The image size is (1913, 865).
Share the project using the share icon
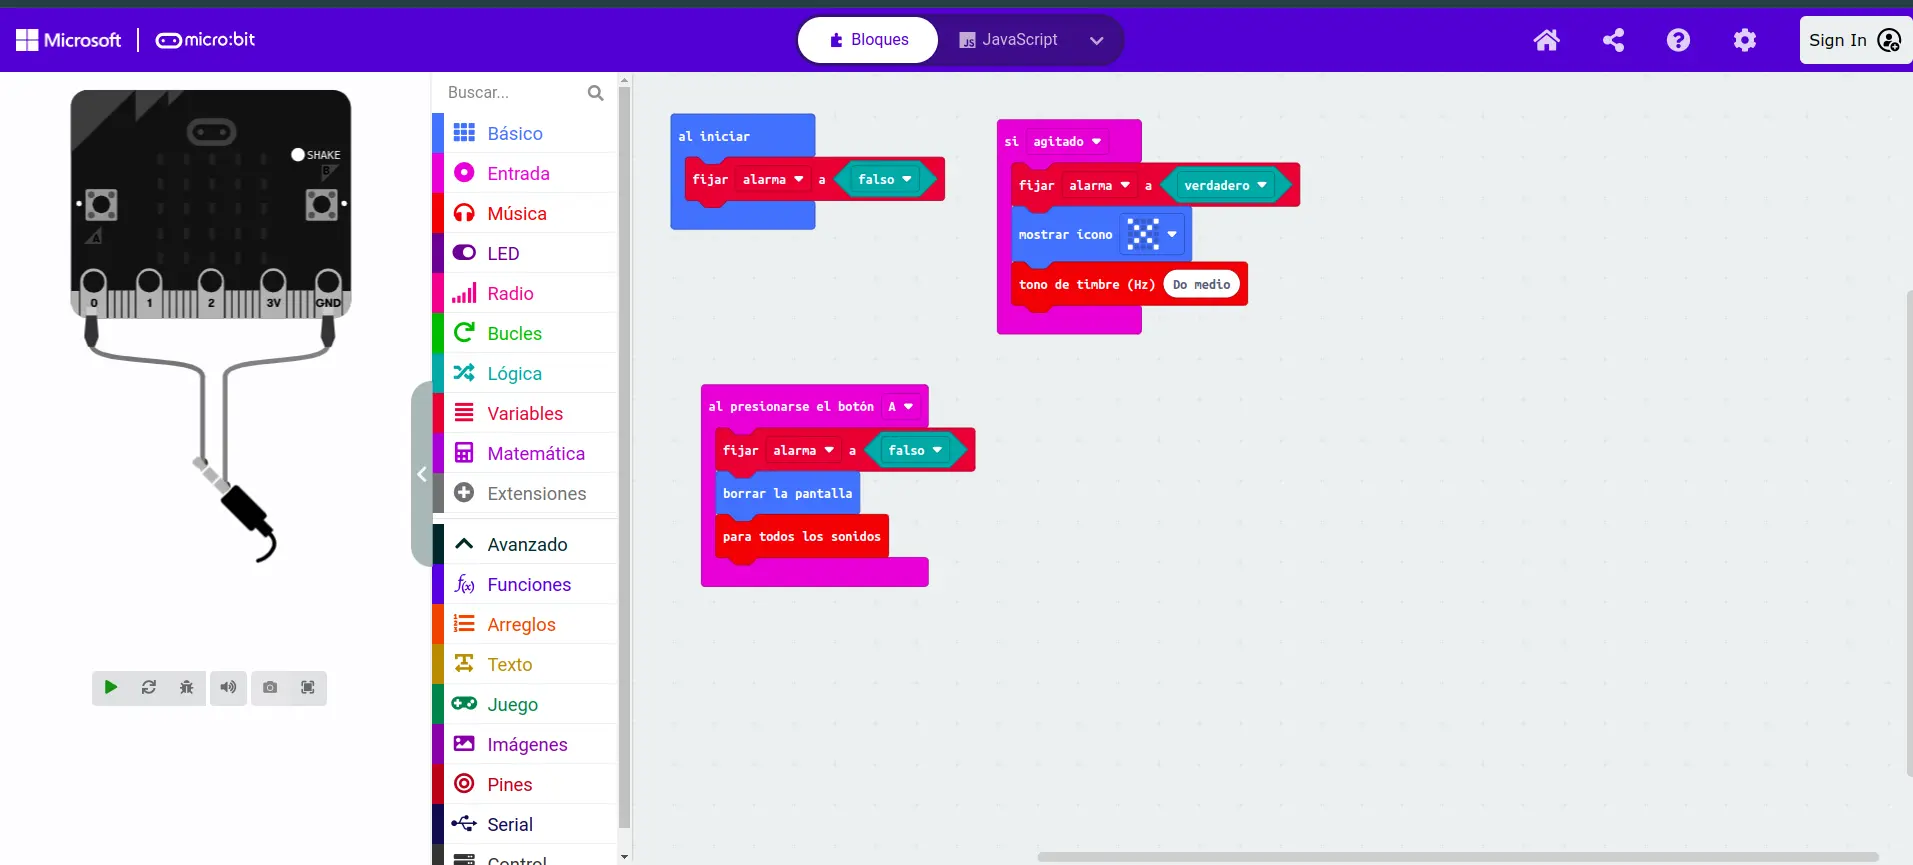(1613, 40)
